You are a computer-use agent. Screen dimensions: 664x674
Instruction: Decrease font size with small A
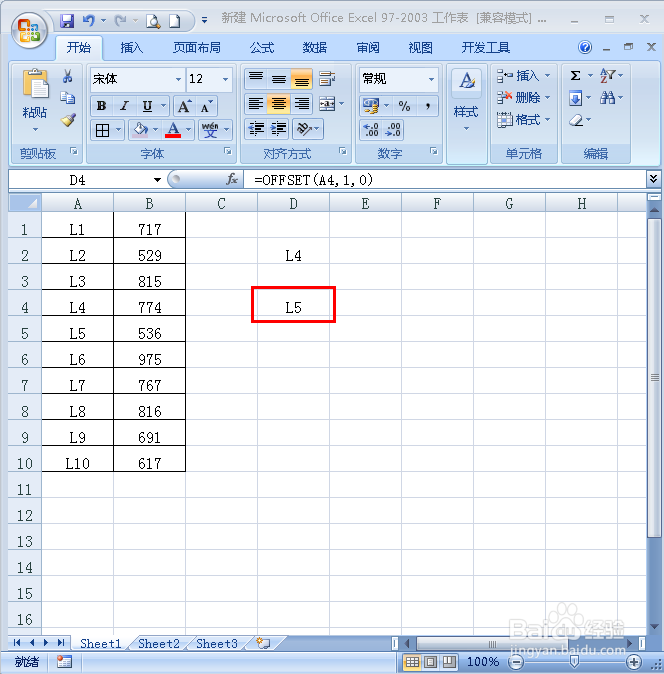(x=206, y=106)
